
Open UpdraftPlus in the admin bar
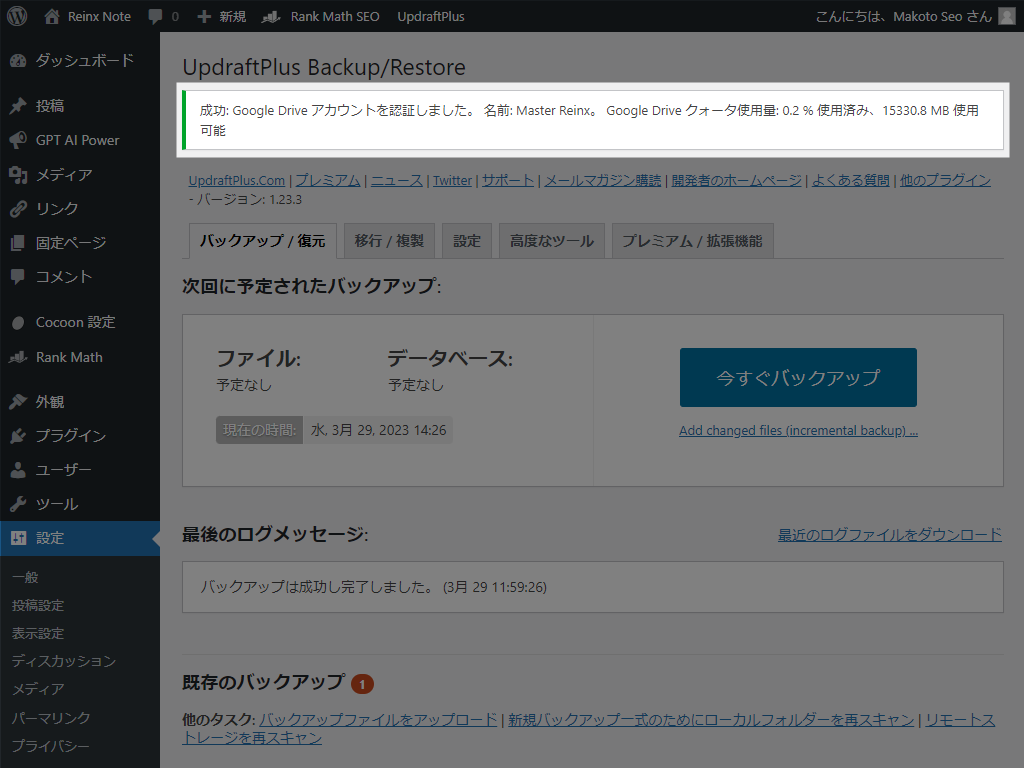[431, 16]
